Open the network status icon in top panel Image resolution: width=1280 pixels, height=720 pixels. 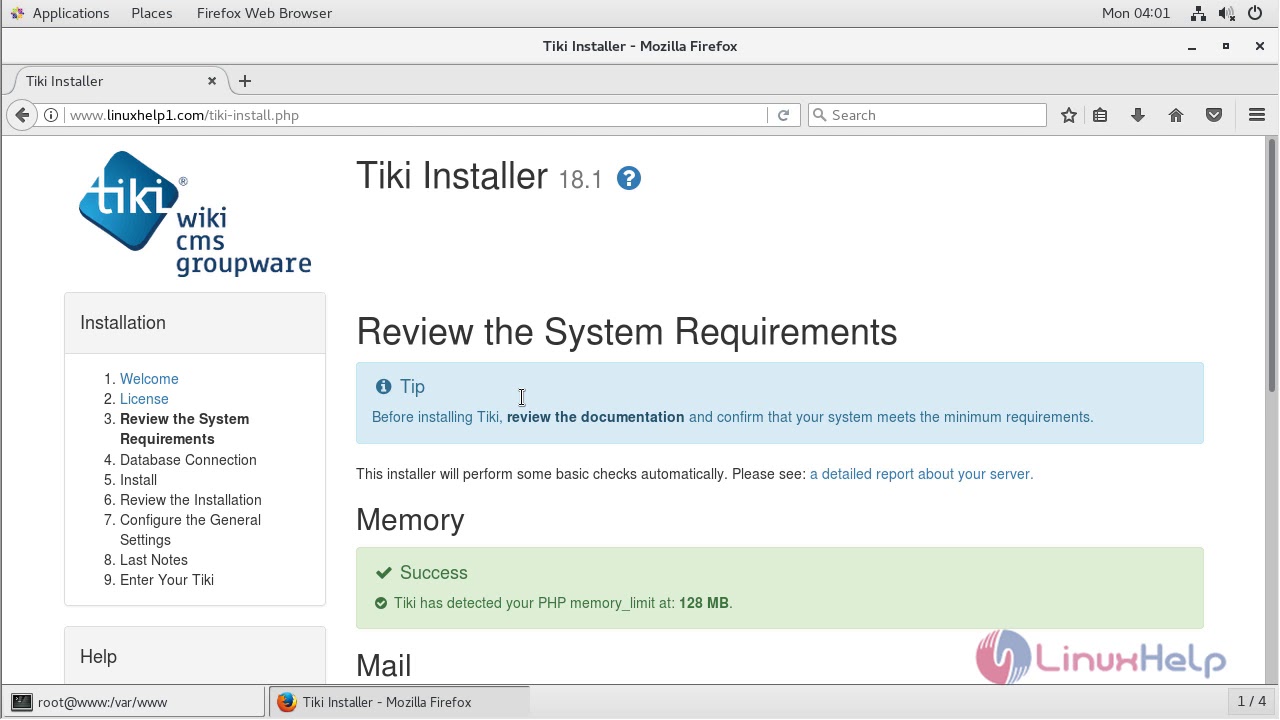[1198, 13]
